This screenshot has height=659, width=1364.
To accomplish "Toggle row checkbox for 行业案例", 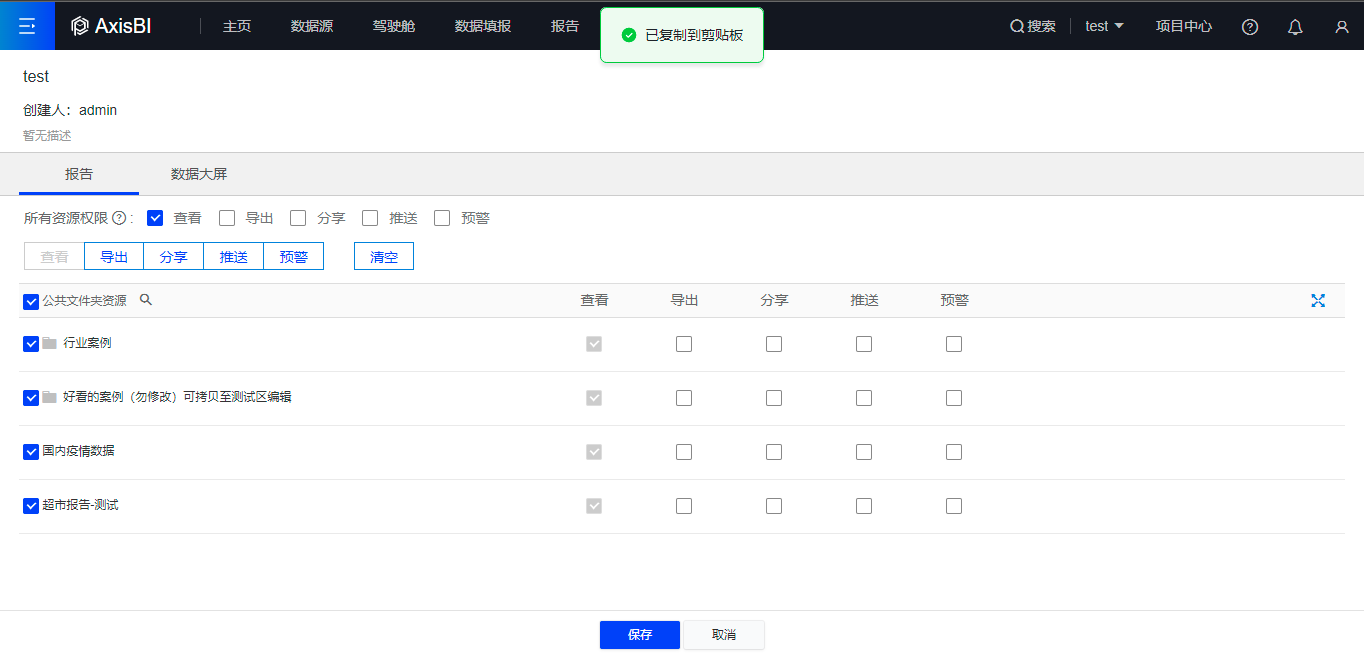I will [31, 344].
